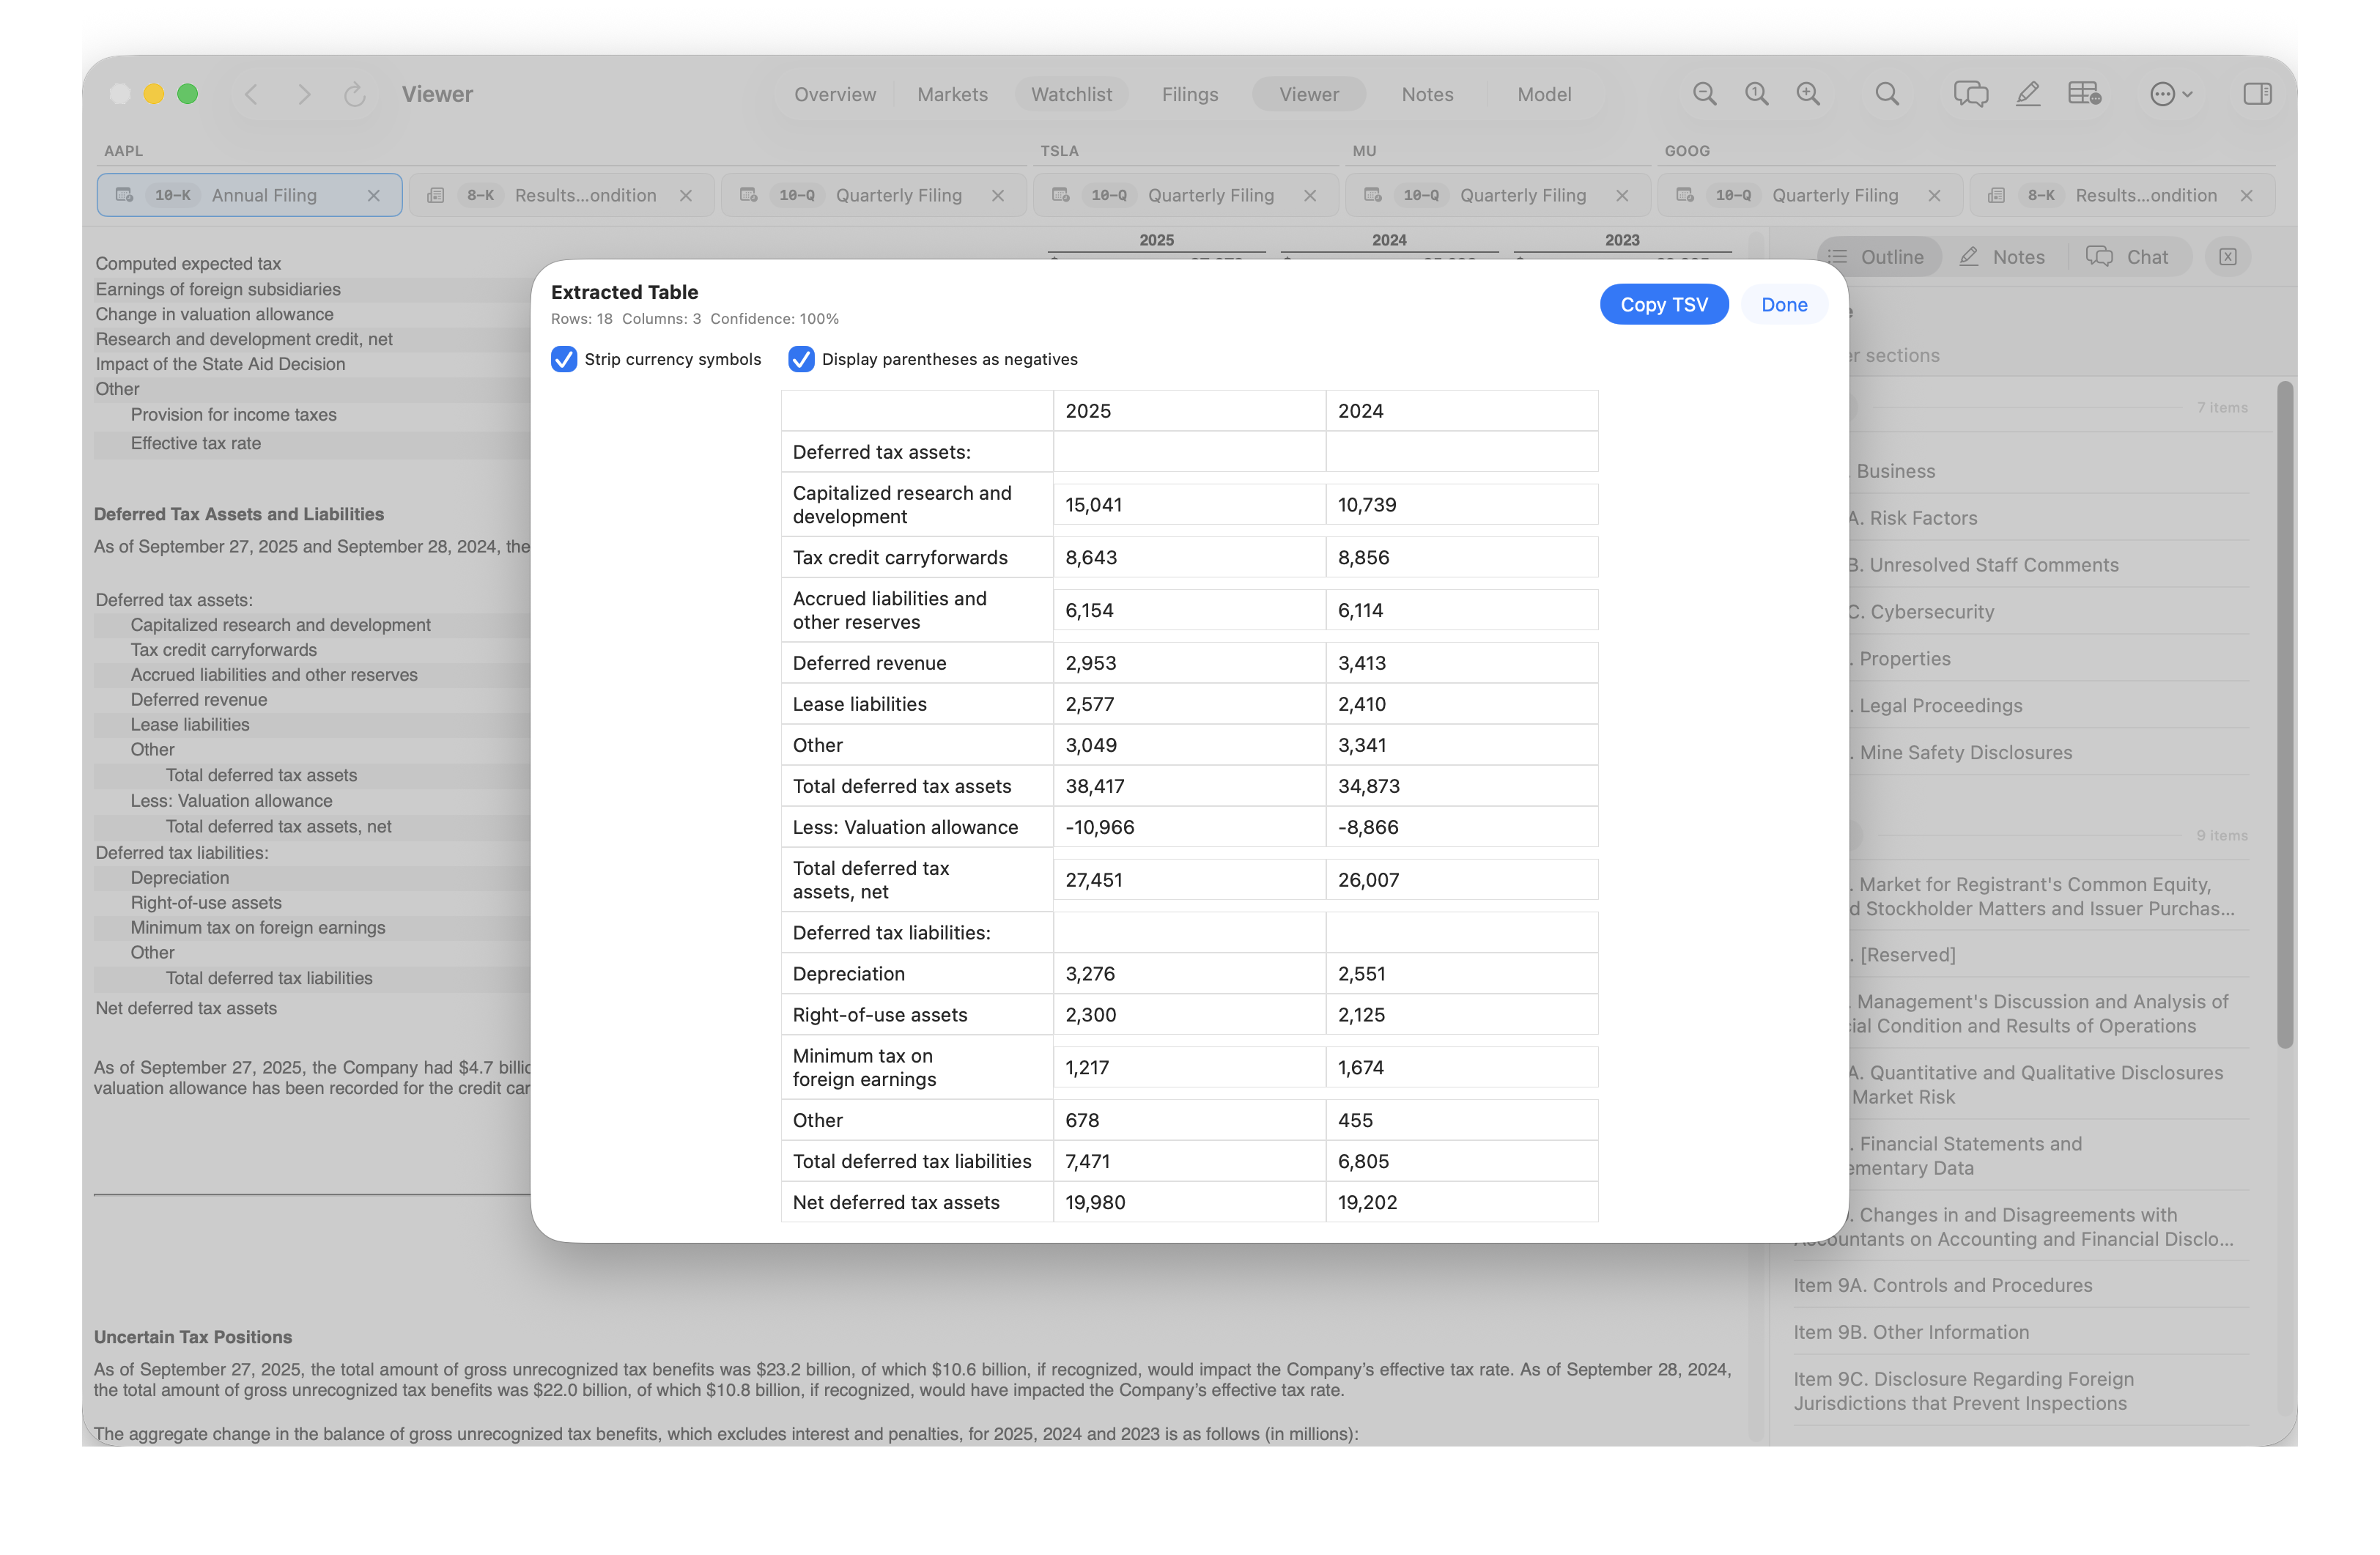Open the Filings tab
The height and width of the screenshot is (1555, 2380).
coord(1190,94)
